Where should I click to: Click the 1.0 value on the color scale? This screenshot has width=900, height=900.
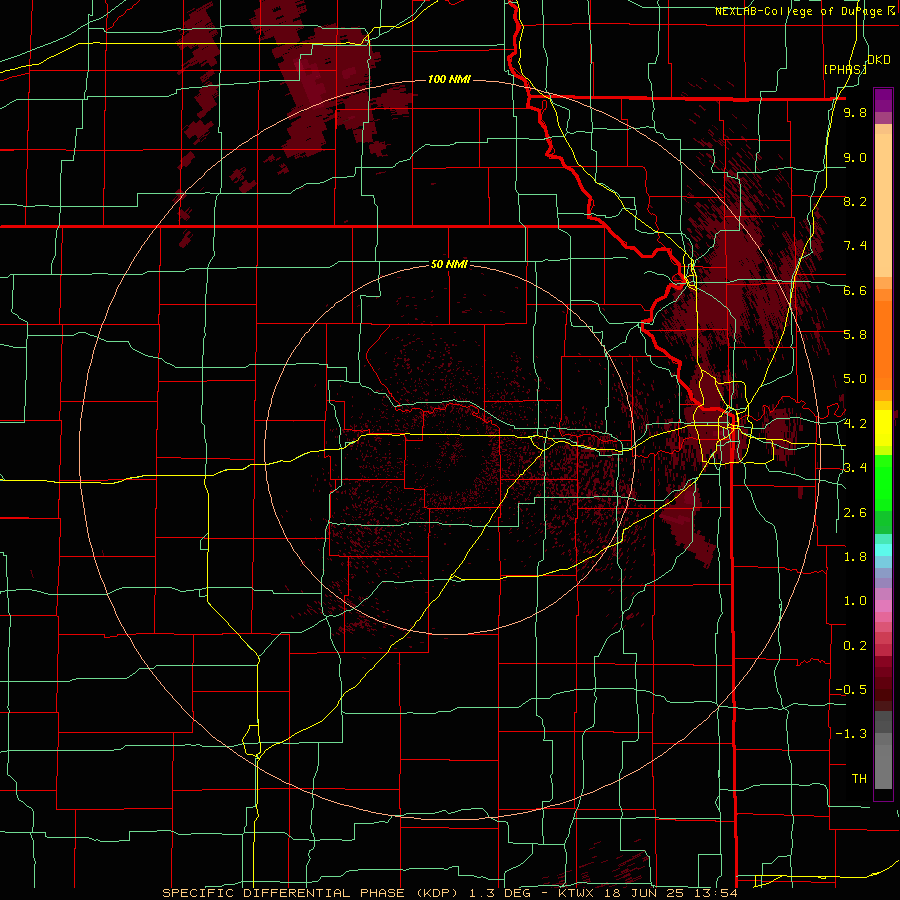(x=855, y=601)
